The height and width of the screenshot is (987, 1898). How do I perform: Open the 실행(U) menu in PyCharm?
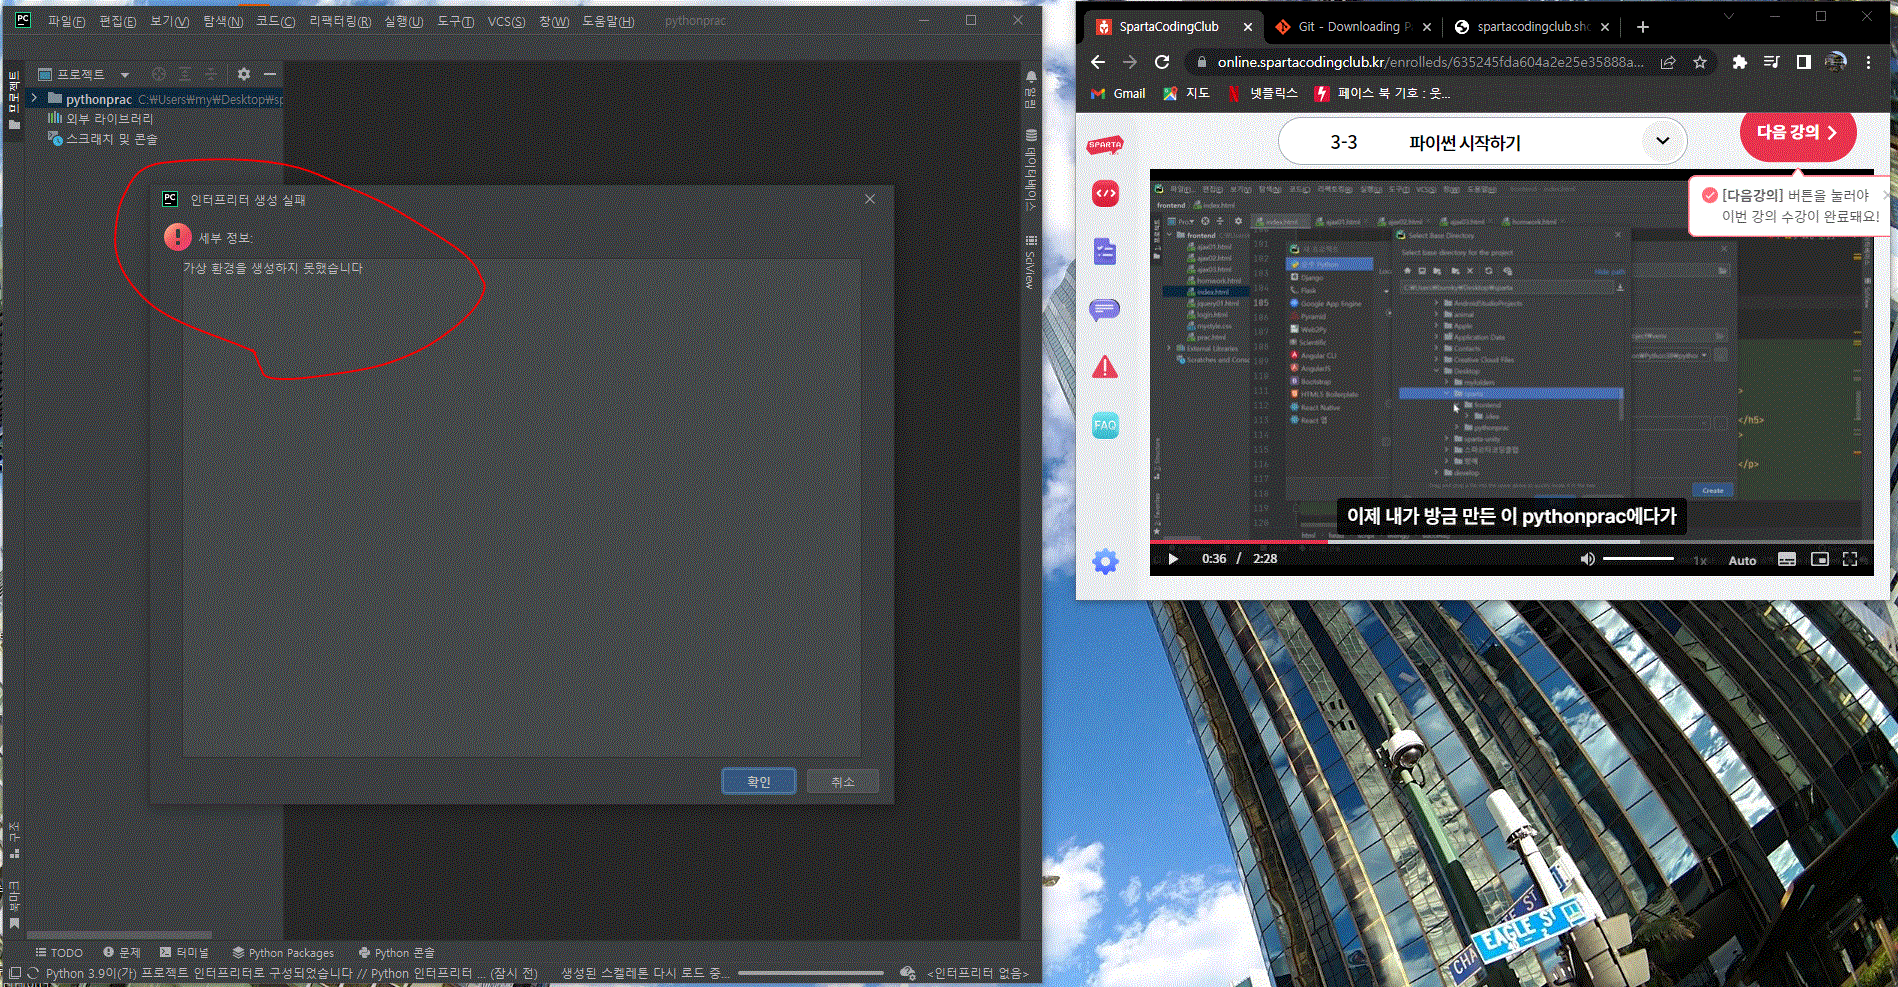click(x=403, y=21)
